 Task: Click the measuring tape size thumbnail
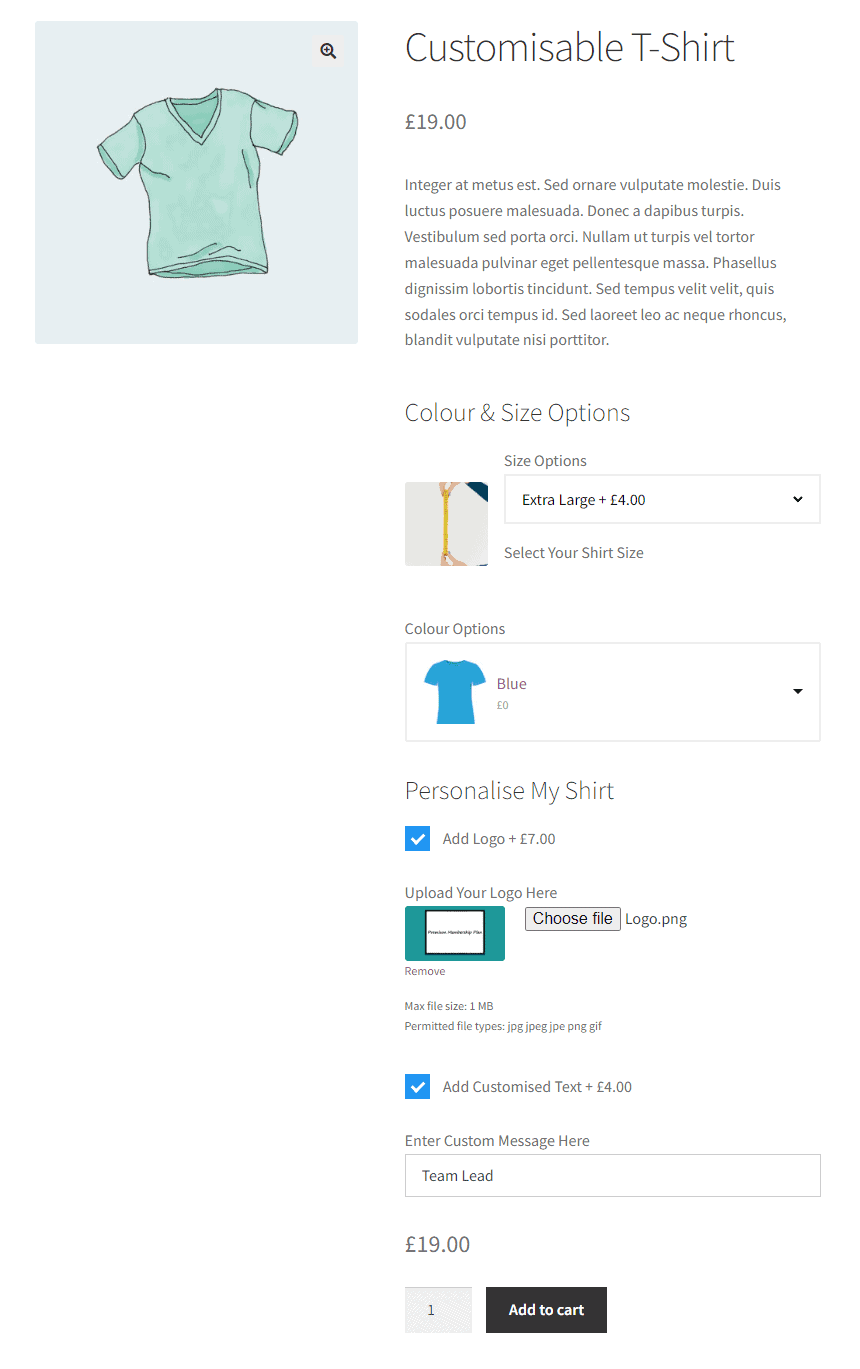pos(446,524)
